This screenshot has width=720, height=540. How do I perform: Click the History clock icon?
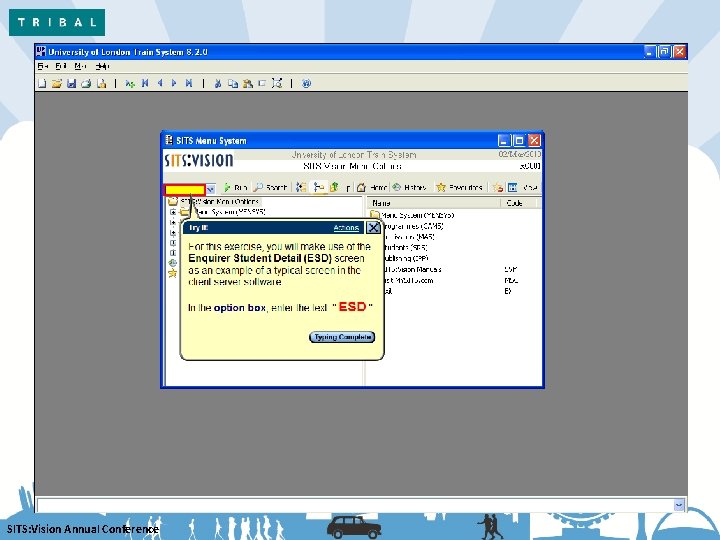click(x=397, y=187)
